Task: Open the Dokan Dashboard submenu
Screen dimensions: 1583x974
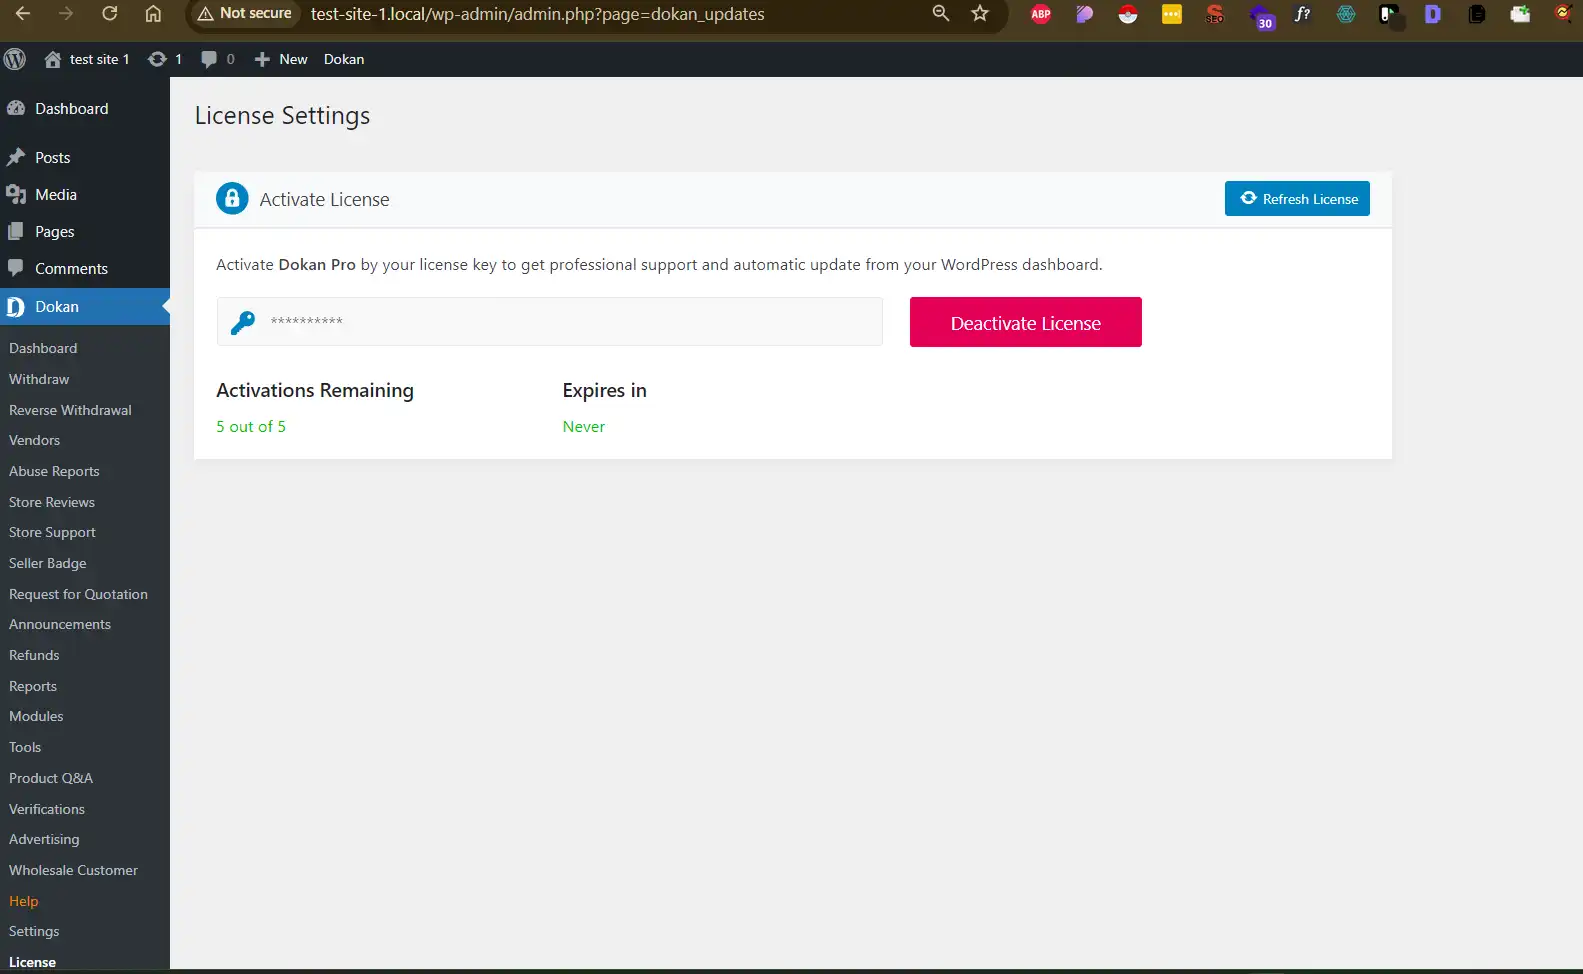Action: point(43,348)
